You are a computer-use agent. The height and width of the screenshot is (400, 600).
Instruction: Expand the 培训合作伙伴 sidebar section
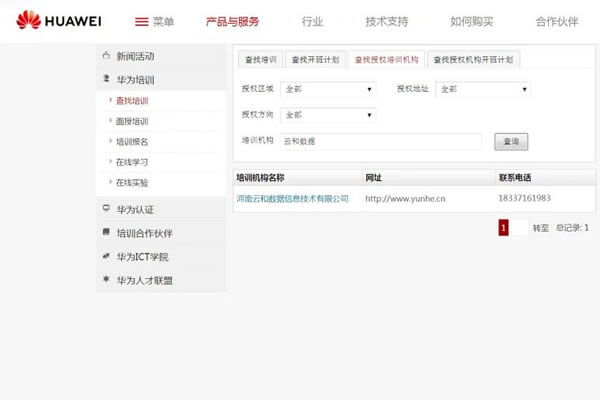click(x=161, y=233)
